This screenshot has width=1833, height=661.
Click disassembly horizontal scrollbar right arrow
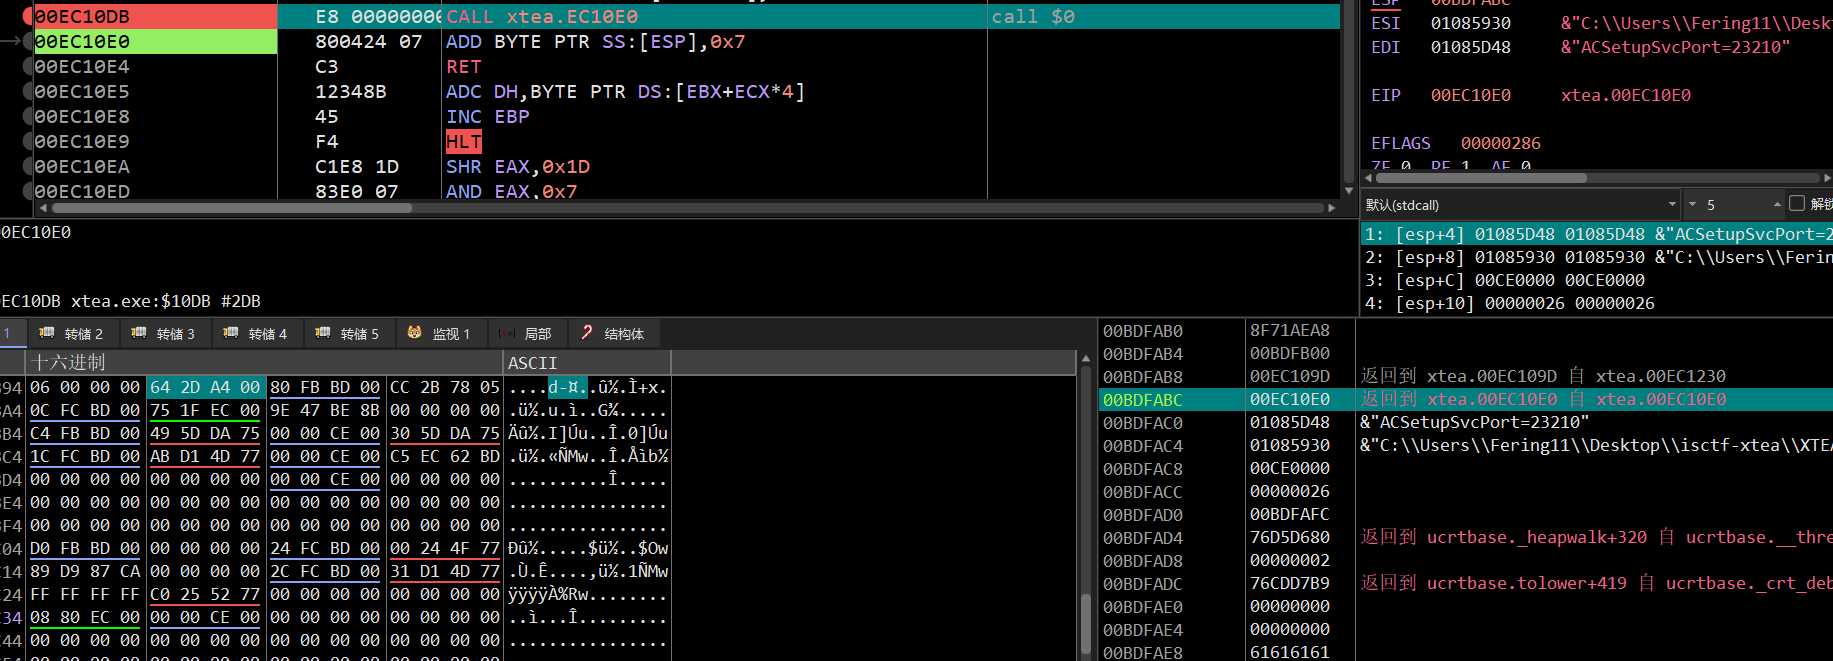coord(1331,208)
